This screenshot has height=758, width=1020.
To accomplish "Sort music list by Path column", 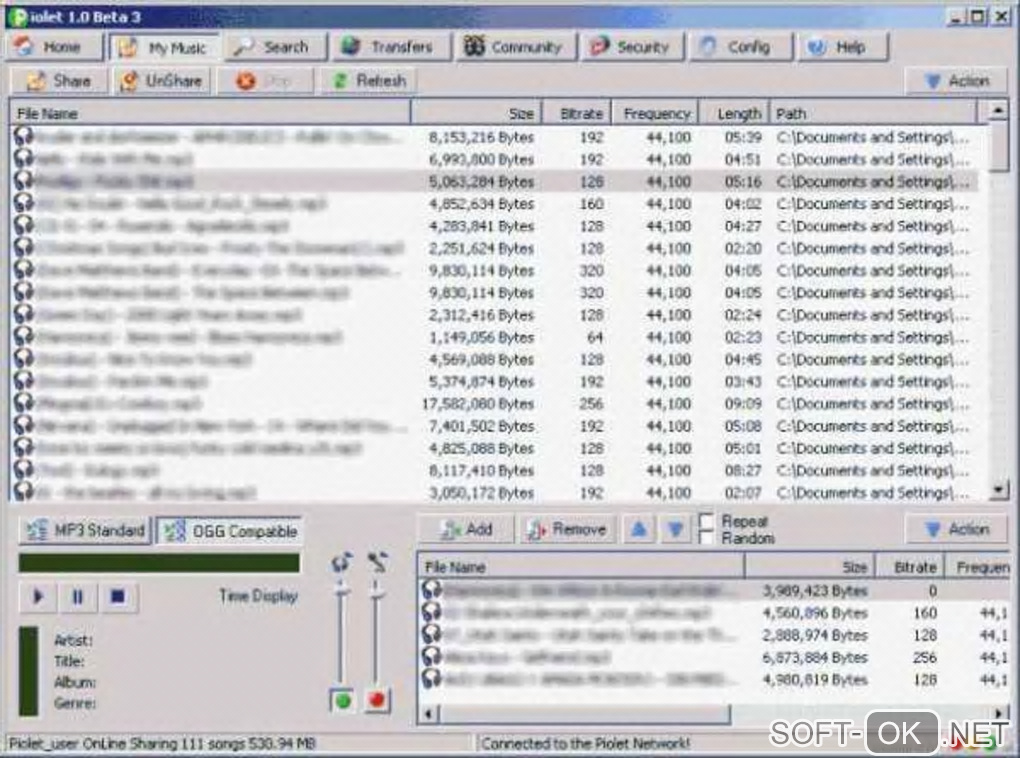I will pyautogui.click(x=873, y=113).
